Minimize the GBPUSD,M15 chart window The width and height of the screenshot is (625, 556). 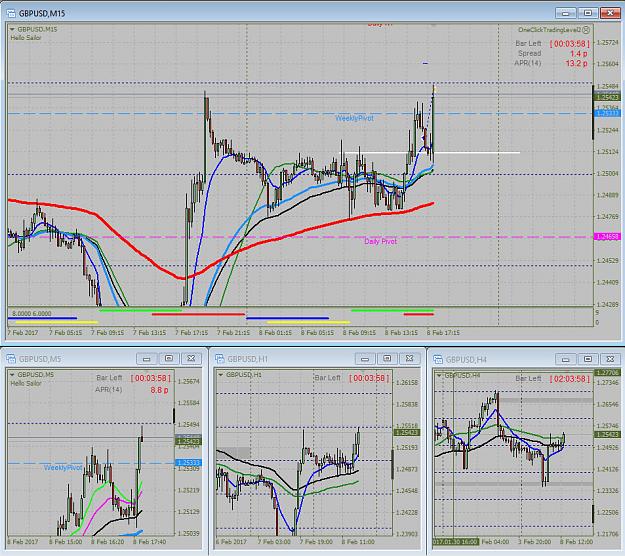pos(566,13)
